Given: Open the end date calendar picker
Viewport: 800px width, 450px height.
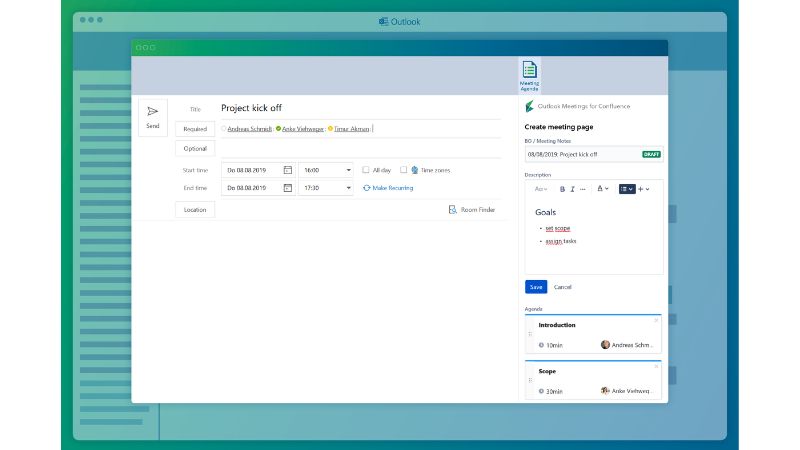Looking at the screenshot, I should pos(288,188).
